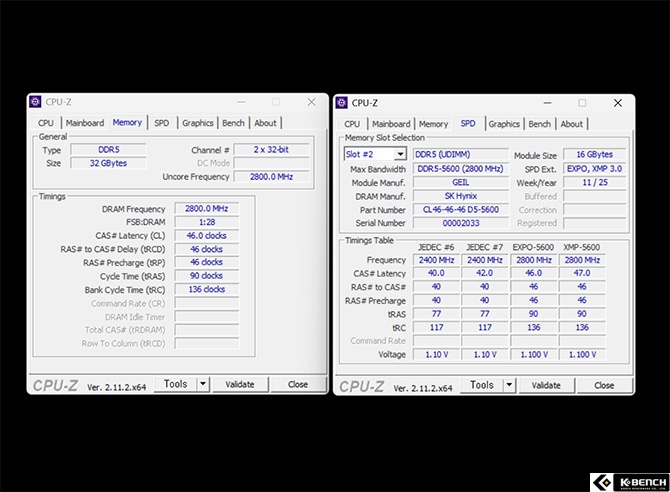Open Bench tab in right window
The image size is (670, 492).
pos(539,124)
